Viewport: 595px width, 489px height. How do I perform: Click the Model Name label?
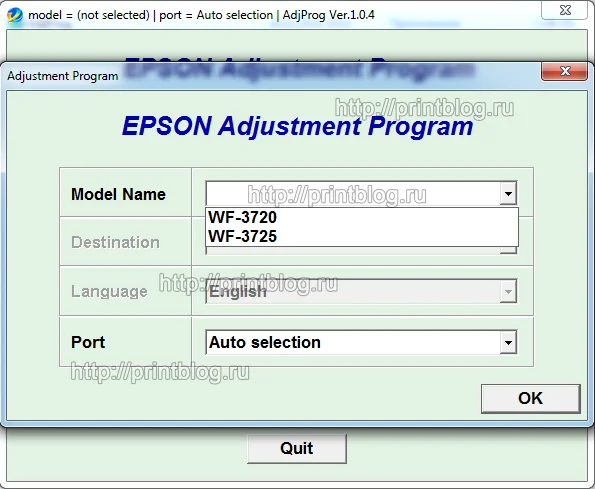pyautogui.click(x=118, y=194)
